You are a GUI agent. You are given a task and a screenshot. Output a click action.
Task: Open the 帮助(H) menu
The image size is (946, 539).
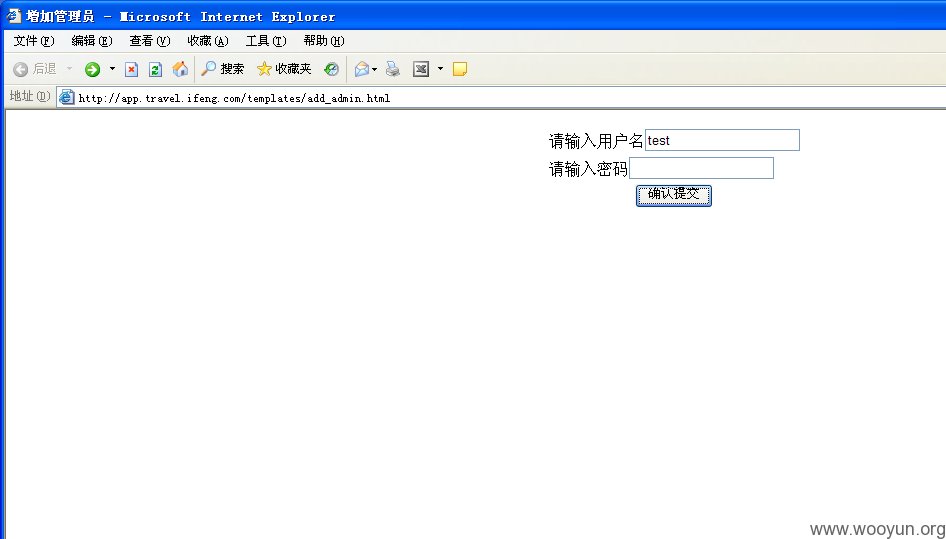[x=324, y=41]
